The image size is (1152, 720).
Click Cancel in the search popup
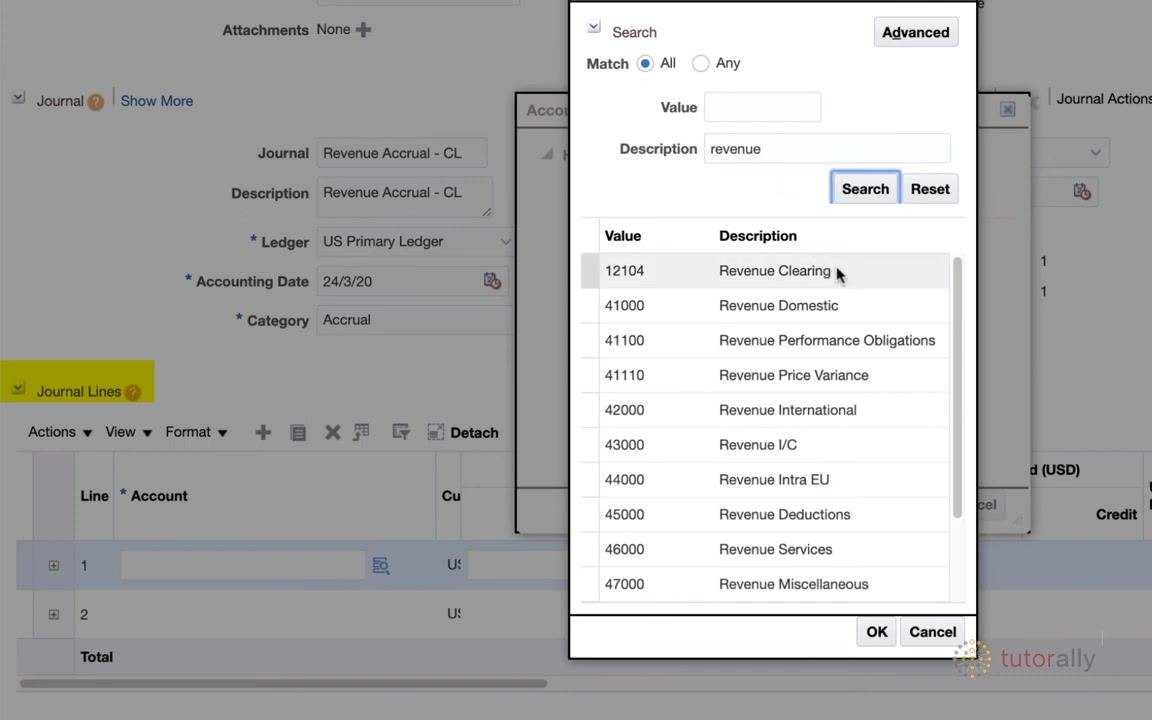click(932, 632)
